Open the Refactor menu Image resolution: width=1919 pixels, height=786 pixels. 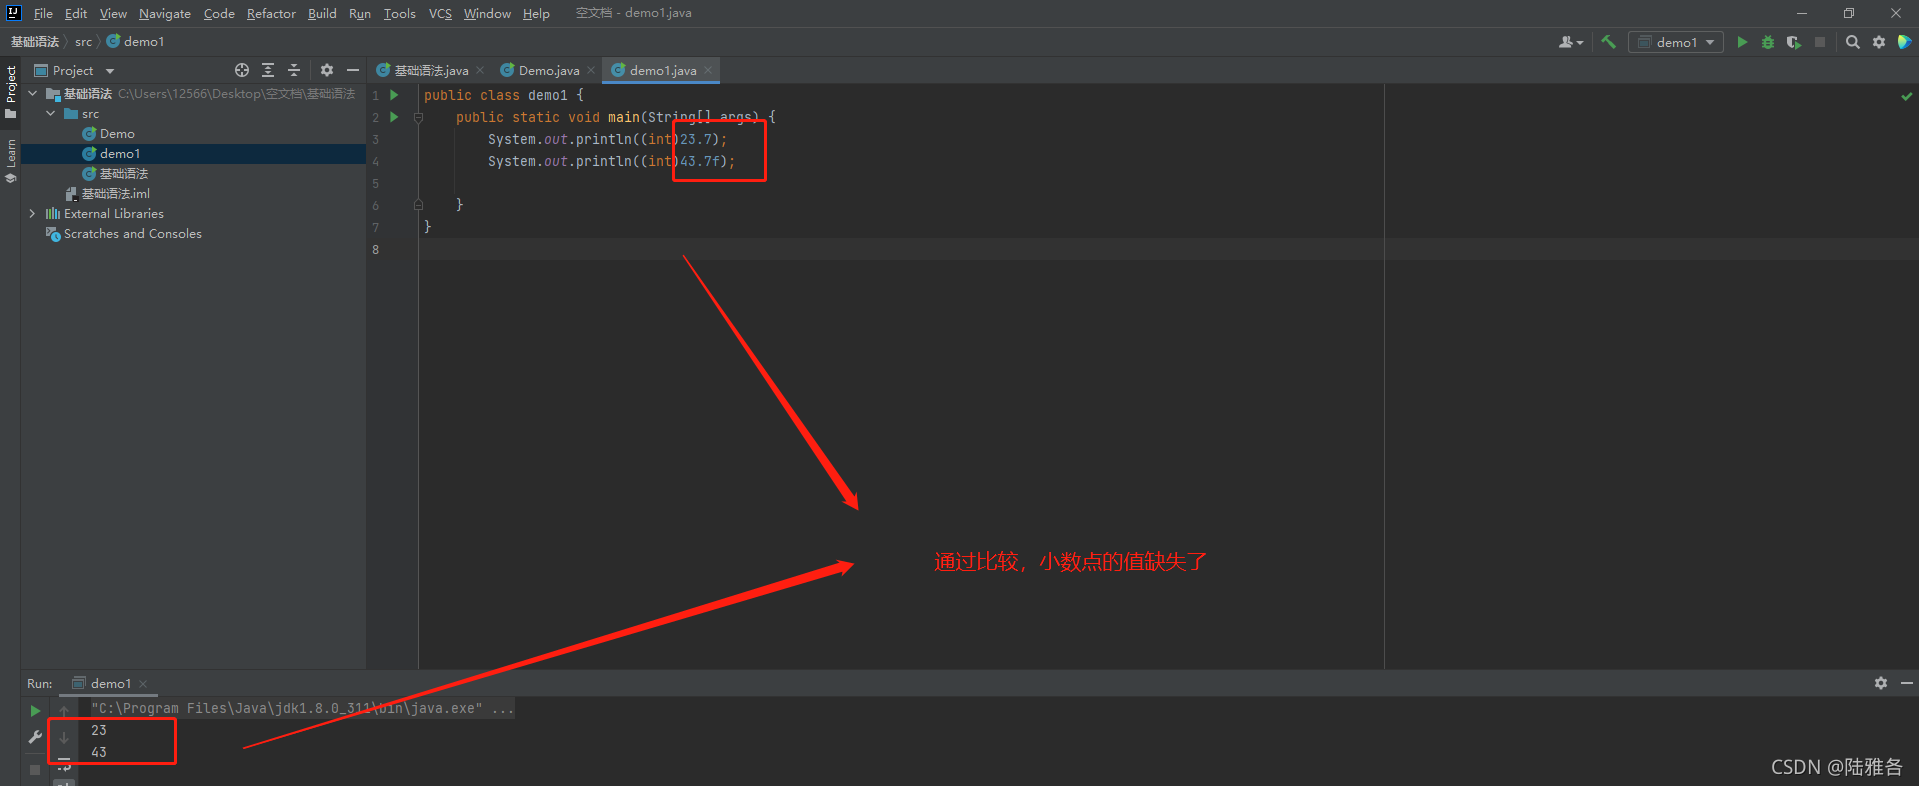click(271, 13)
